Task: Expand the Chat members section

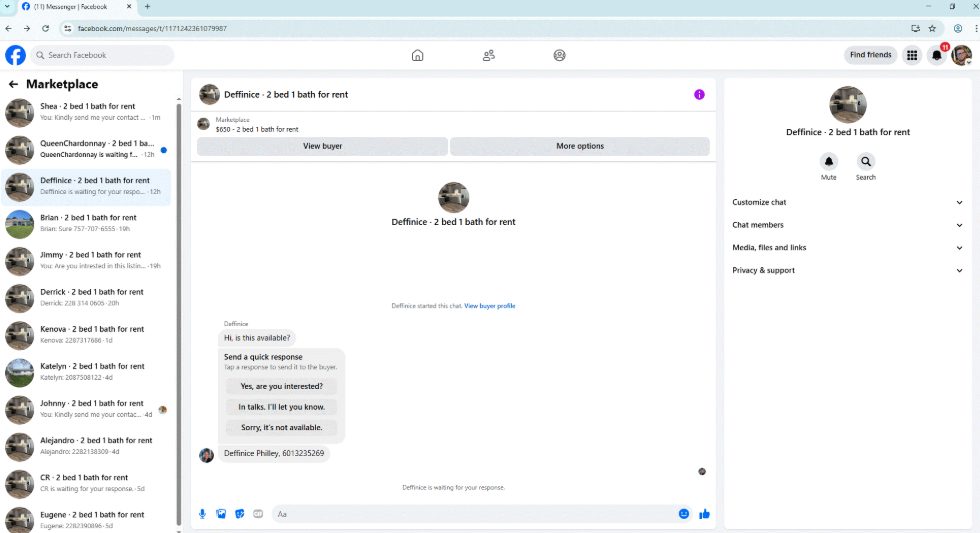Action: pyautogui.click(x=848, y=225)
